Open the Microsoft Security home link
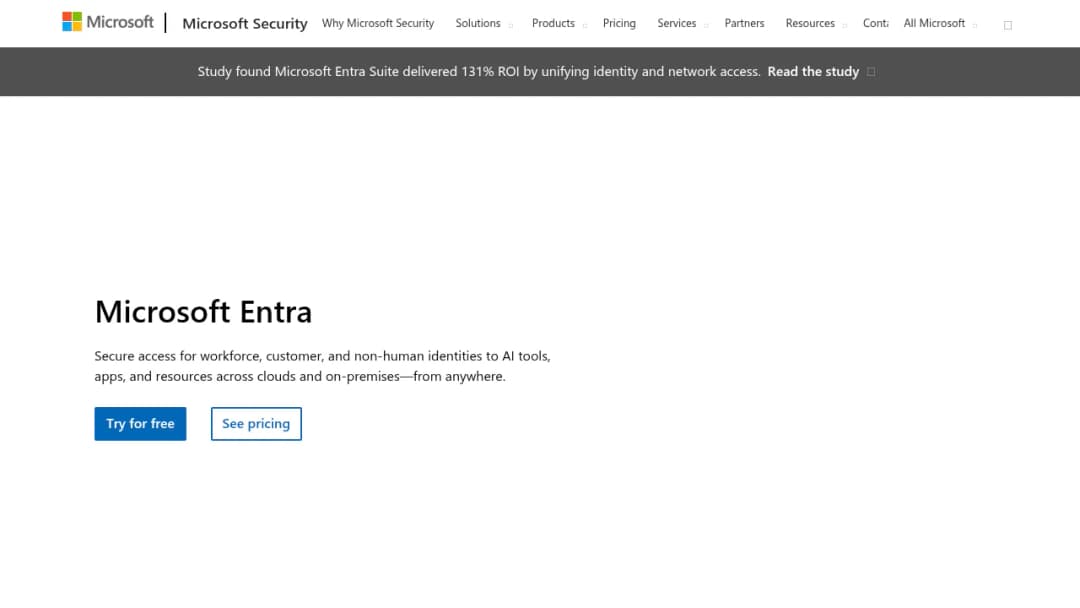The height and width of the screenshot is (608, 1080). coord(245,23)
